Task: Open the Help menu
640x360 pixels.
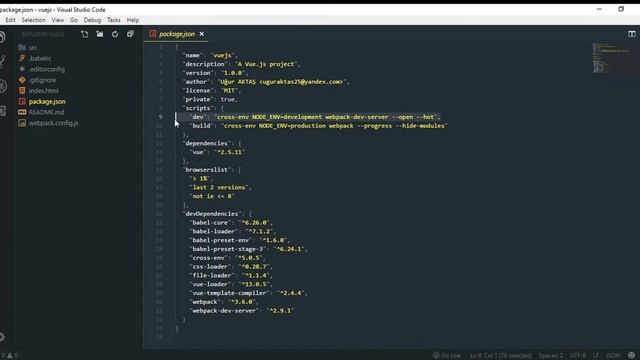Action: pos(133,20)
